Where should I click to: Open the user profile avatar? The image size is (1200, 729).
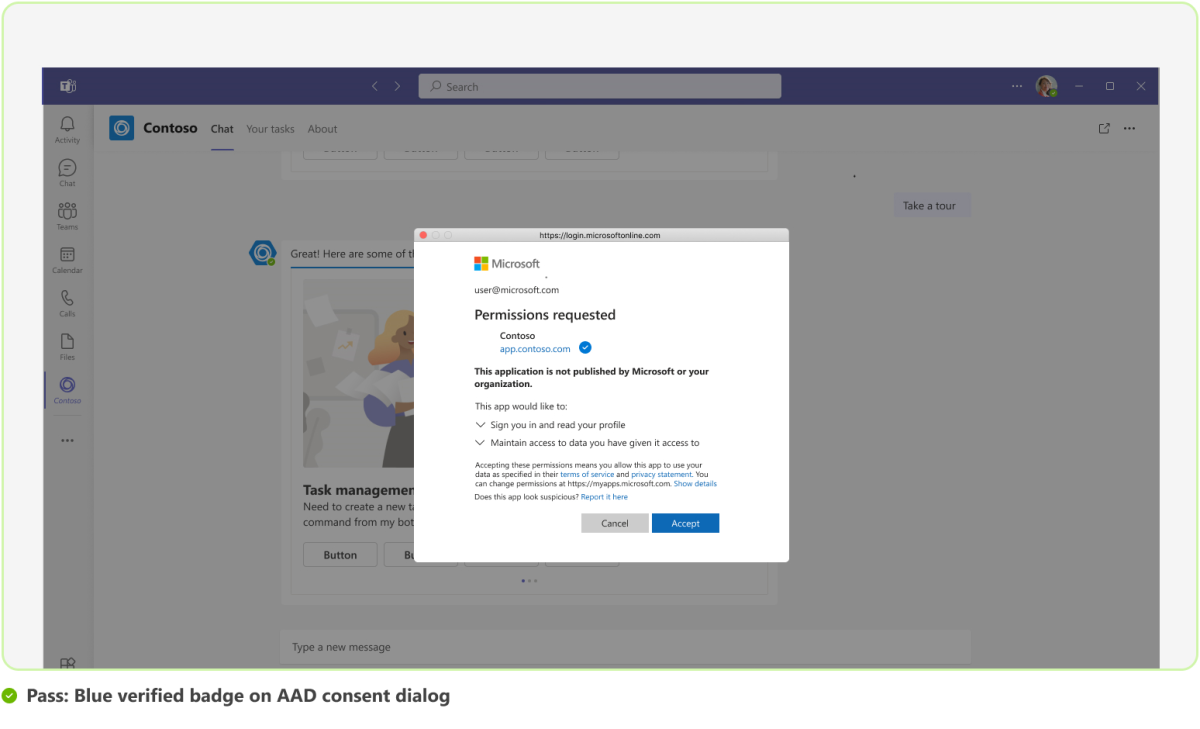(1046, 86)
